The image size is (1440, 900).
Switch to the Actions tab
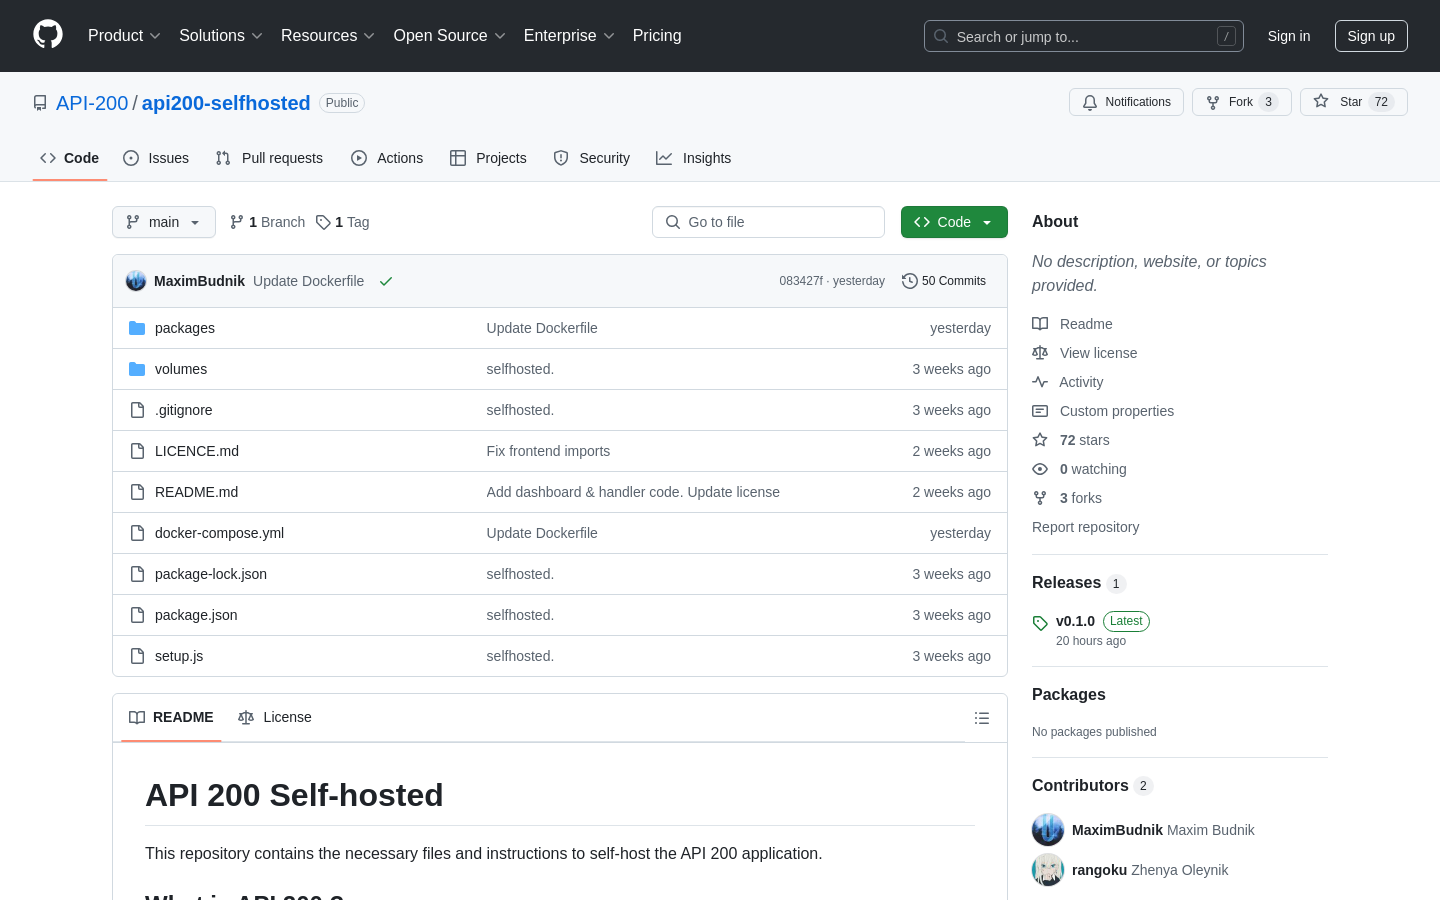387,158
